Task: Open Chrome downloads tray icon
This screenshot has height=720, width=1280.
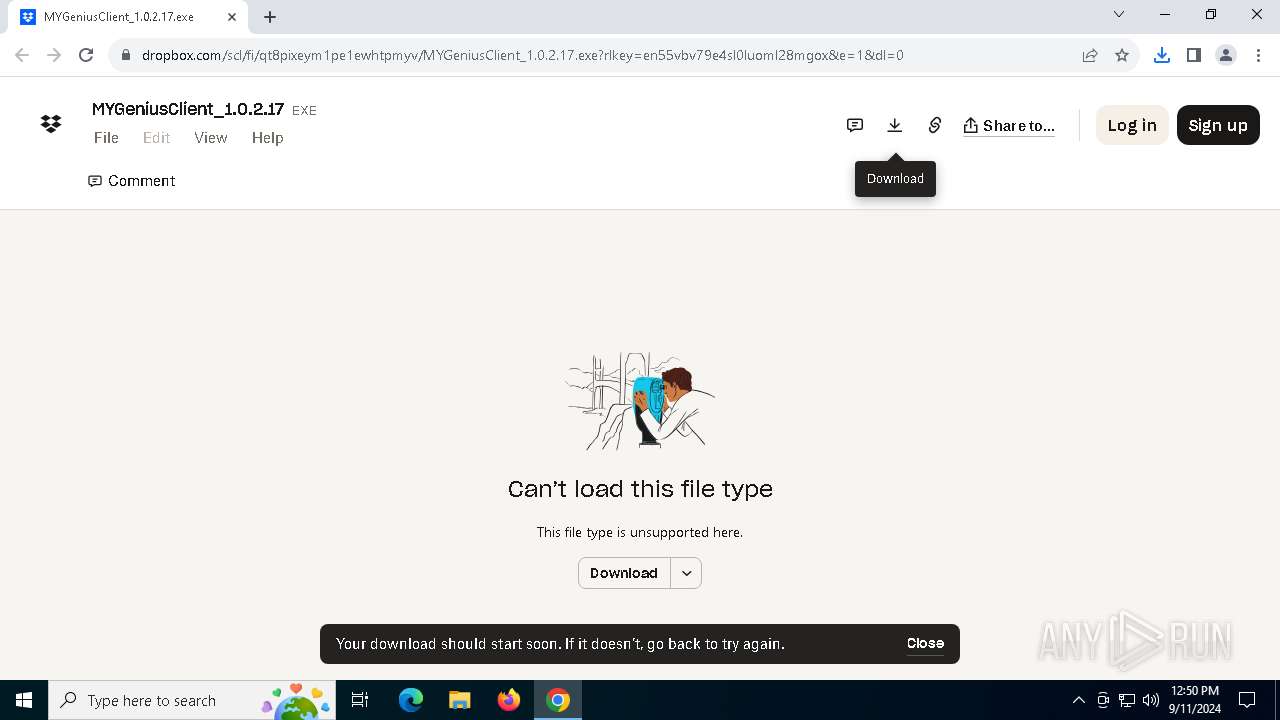Action: click(1161, 55)
